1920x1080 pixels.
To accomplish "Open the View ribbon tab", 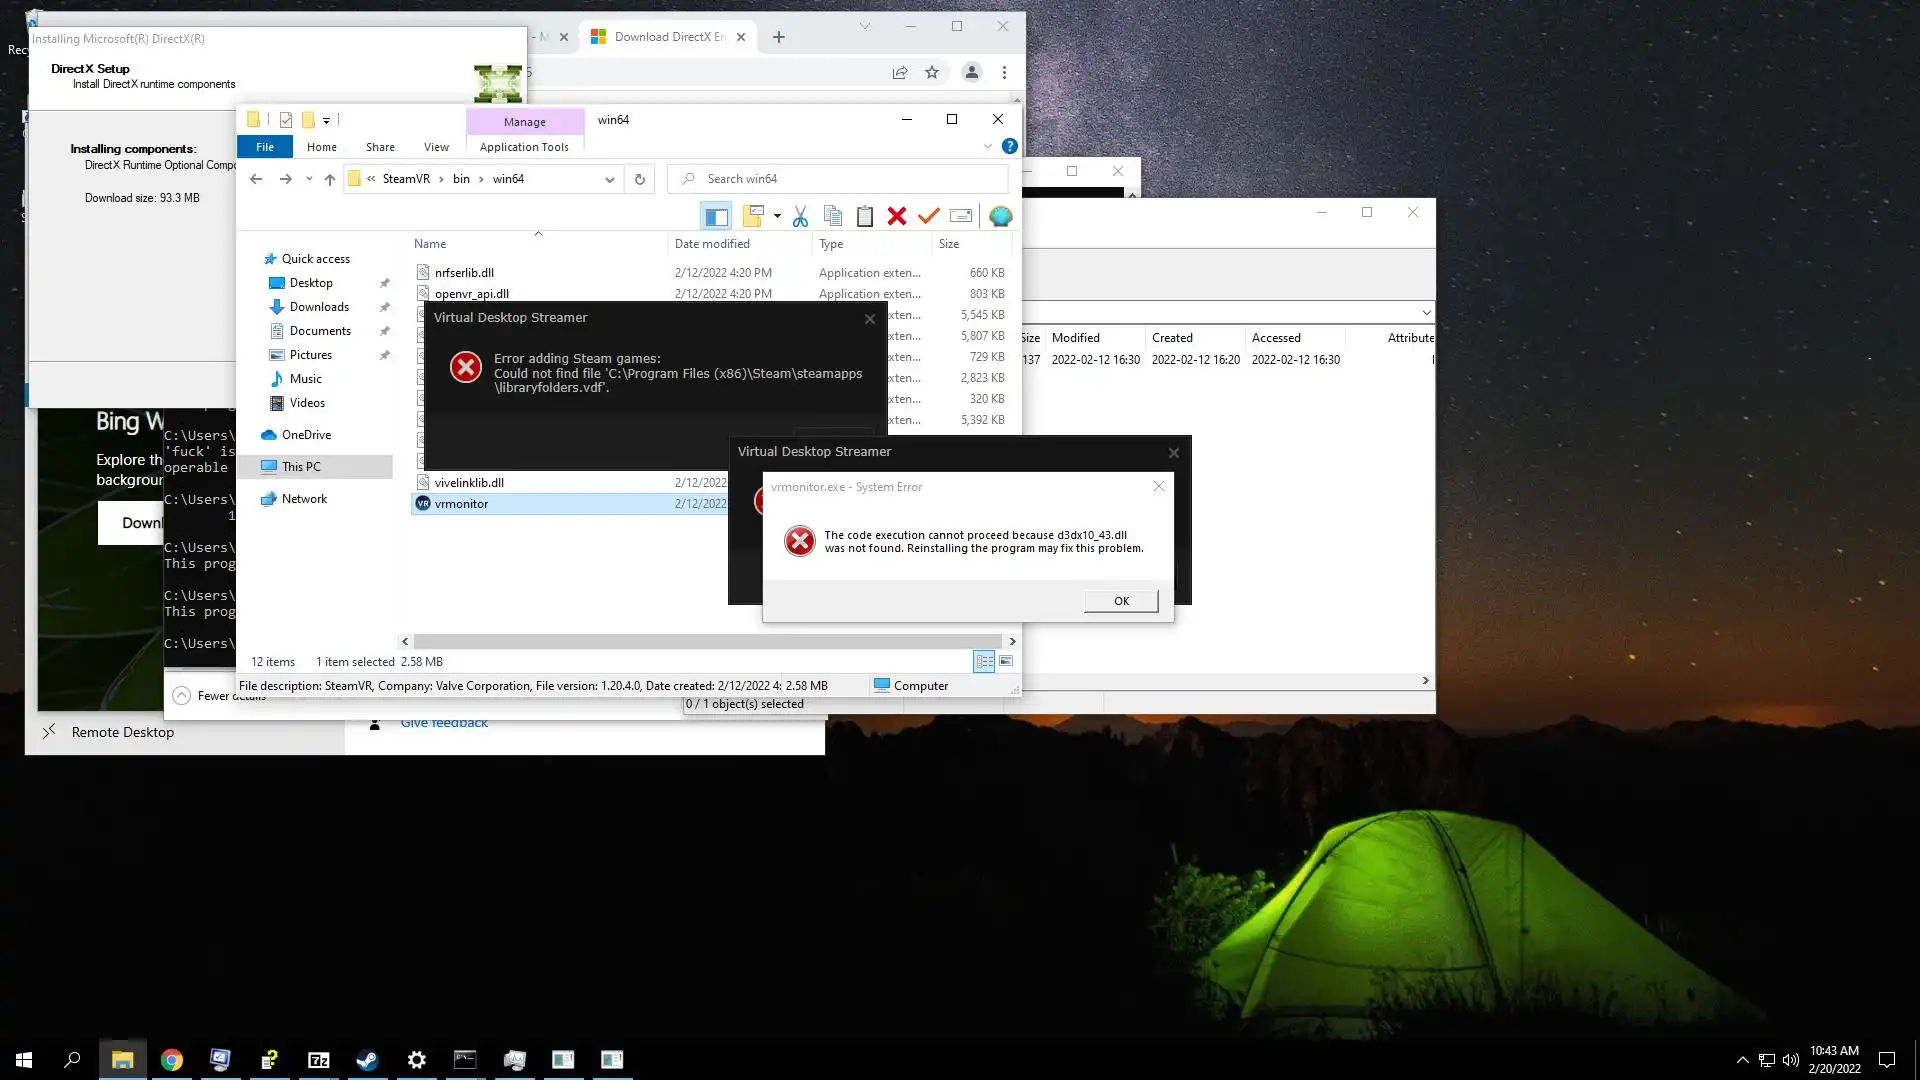I will (436, 147).
